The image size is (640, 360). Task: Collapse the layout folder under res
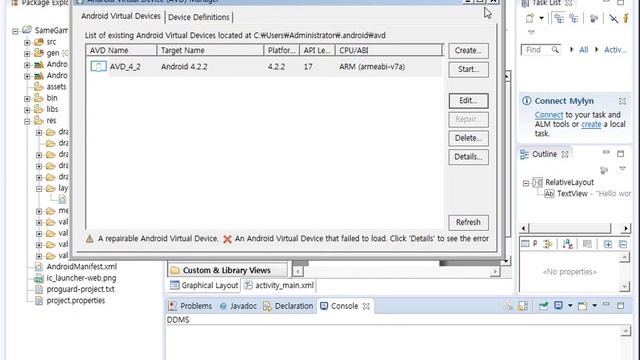pyautogui.click(x=39, y=189)
